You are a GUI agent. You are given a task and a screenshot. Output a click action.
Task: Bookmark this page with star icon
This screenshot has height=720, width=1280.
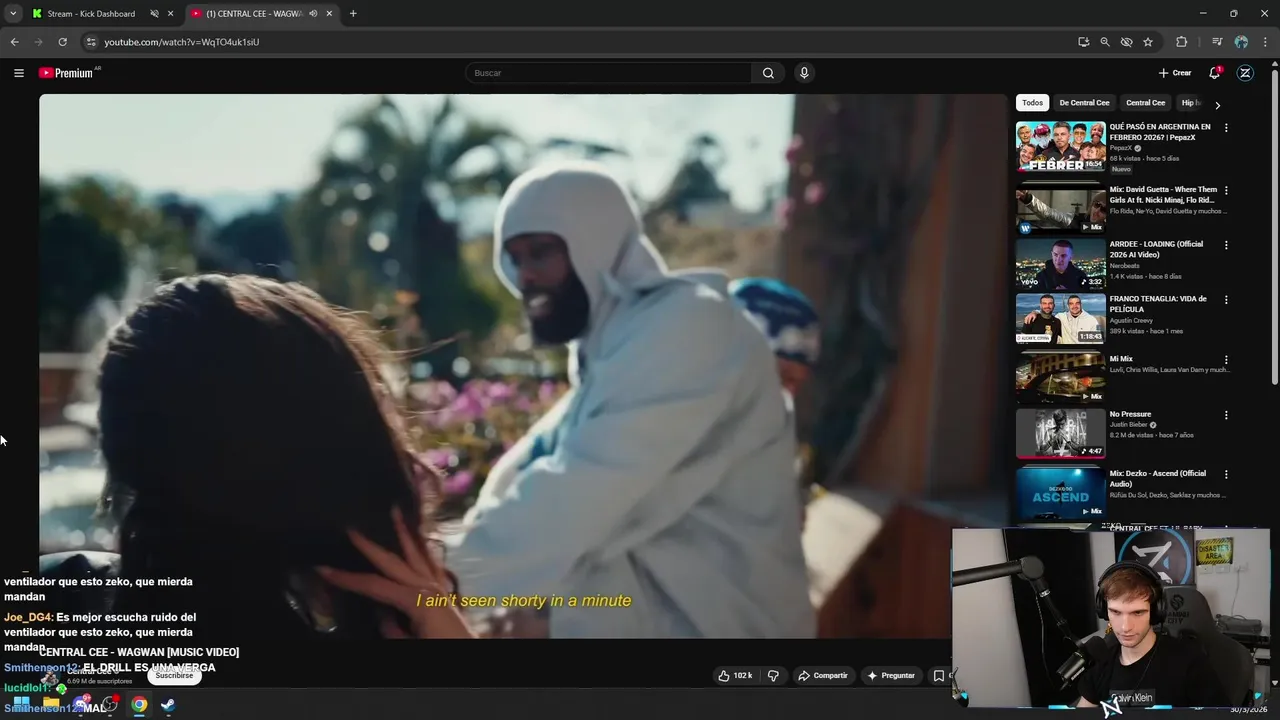point(1148,42)
